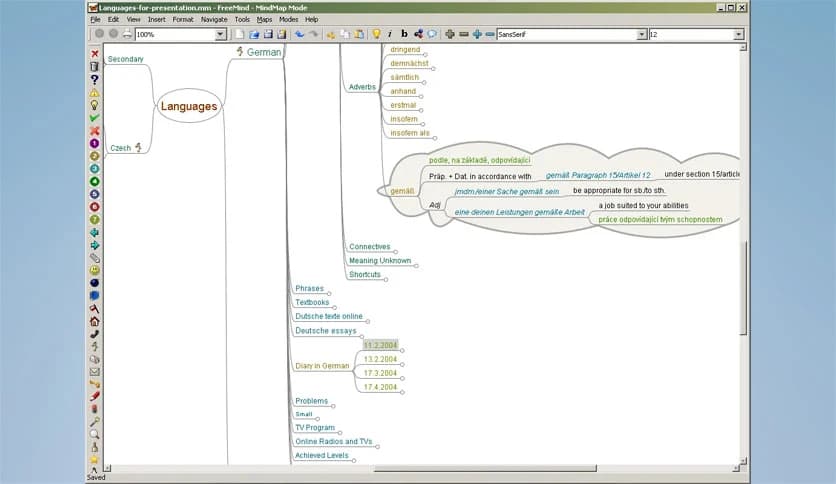Click the horizontal scrollbar thumb
Screen dimensions: 836x484
pyautogui.click(x=485, y=469)
